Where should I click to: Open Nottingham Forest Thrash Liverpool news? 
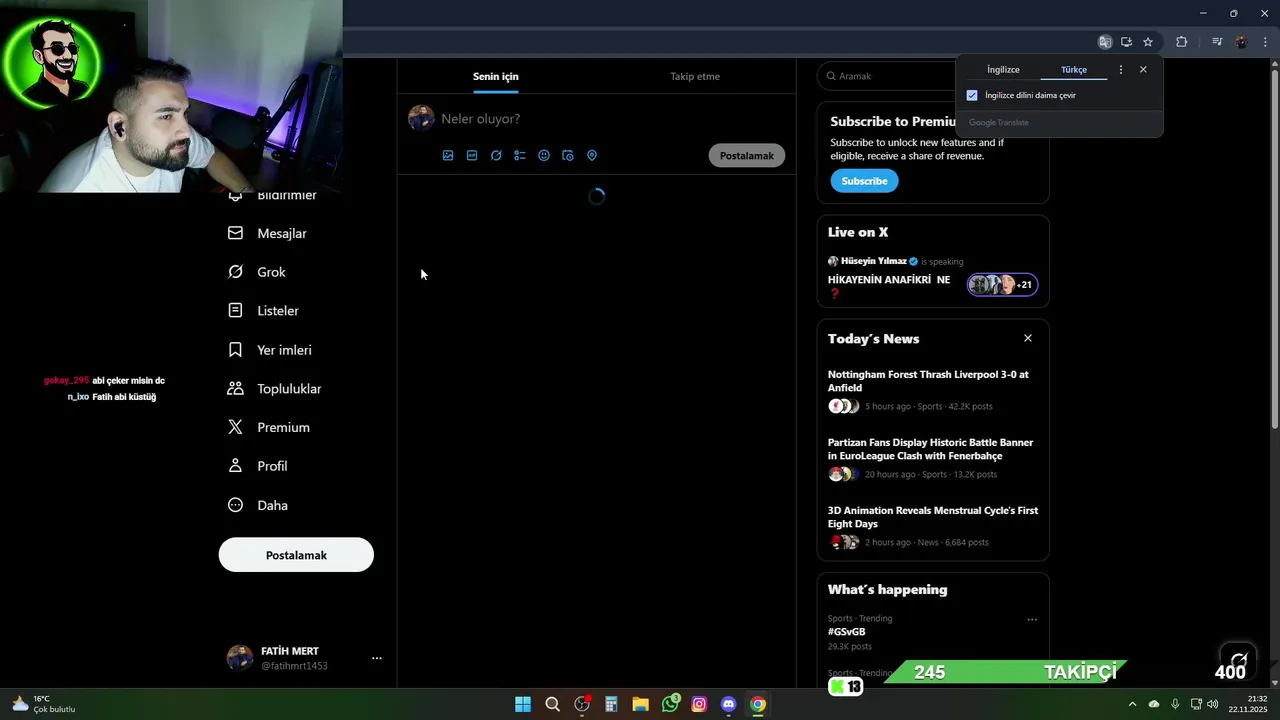point(932,390)
